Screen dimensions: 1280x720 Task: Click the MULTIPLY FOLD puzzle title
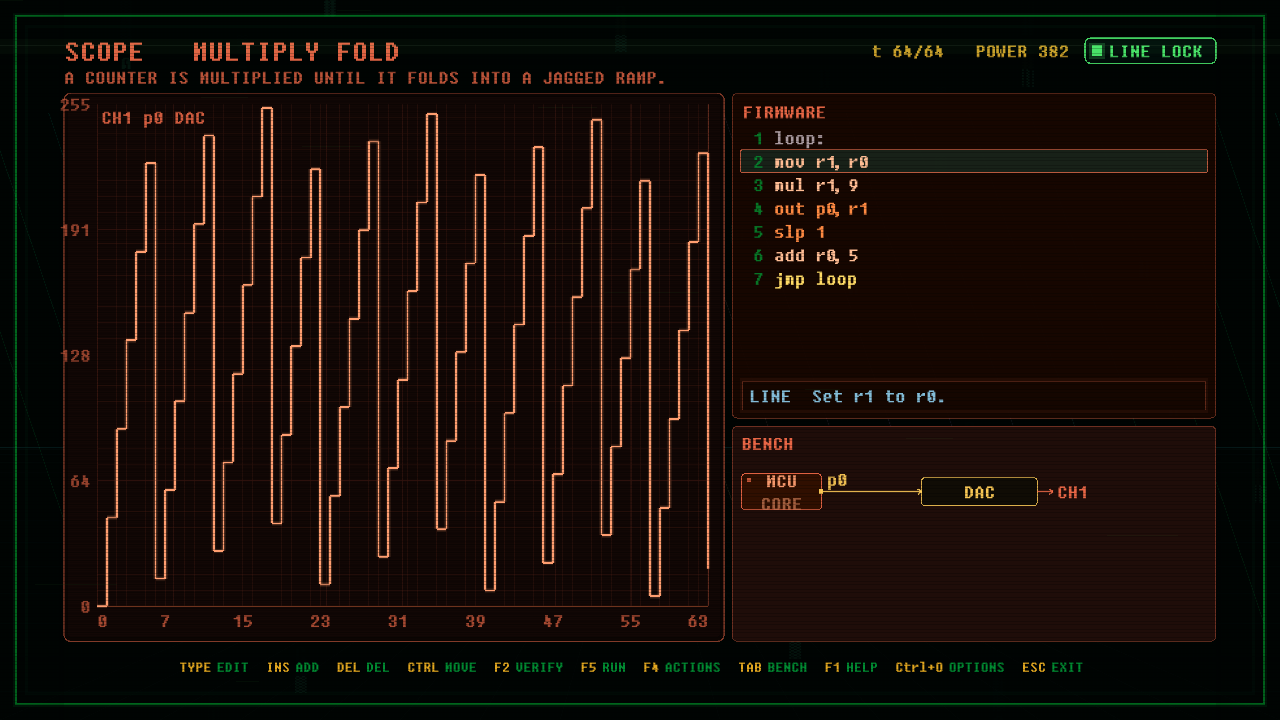[296, 52]
